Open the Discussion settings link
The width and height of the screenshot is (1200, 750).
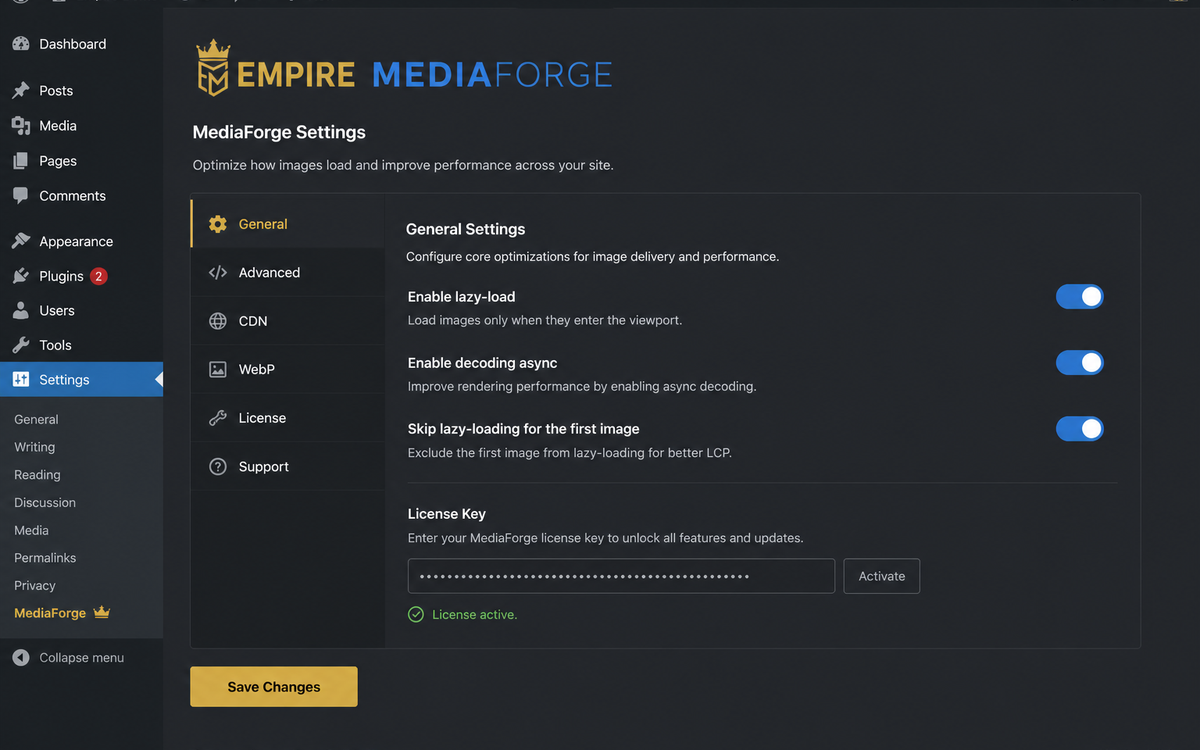[x=45, y=503]
